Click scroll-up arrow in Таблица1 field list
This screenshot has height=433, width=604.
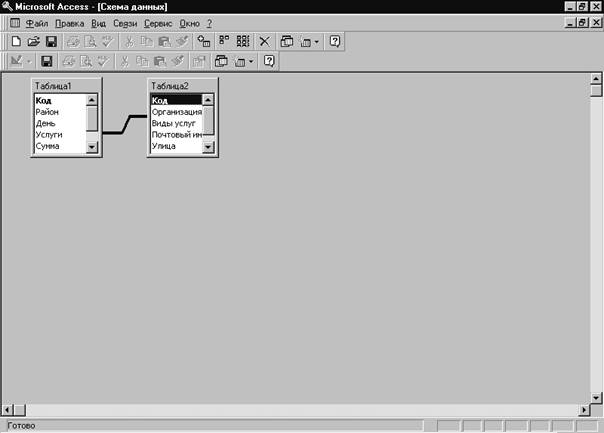pyautogui.click(x=92, y=100)
